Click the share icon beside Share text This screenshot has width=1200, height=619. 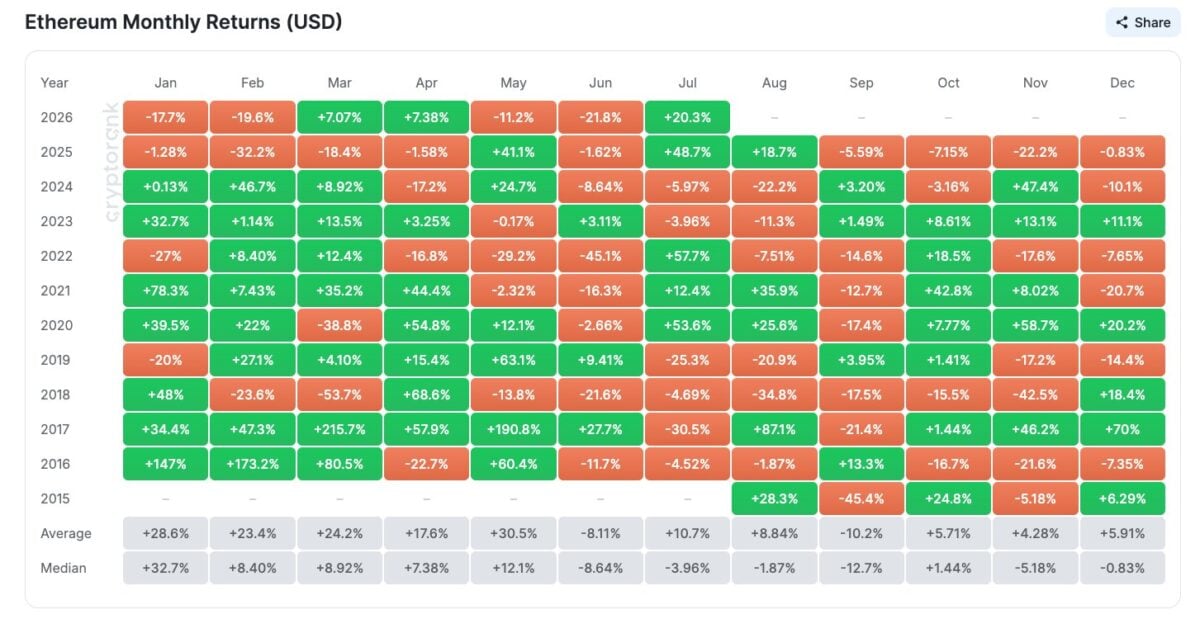pos(1122,22)
